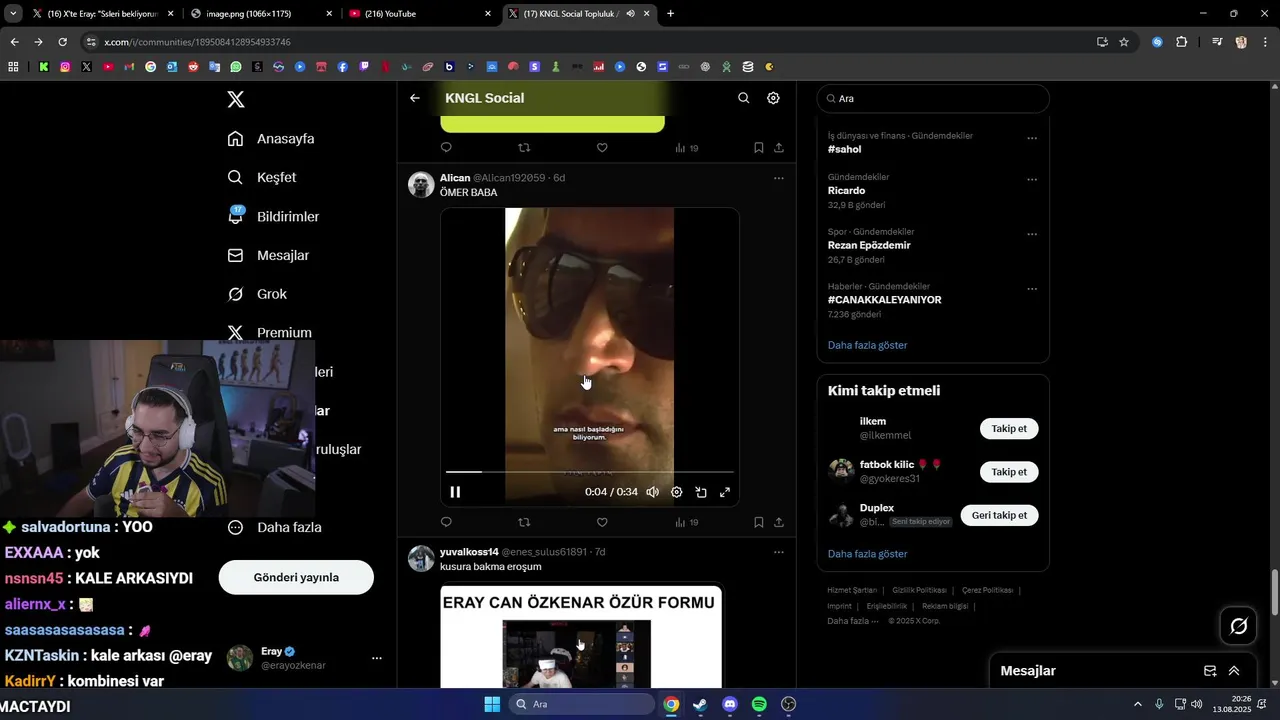The image size is (1280, 720).
Task: Open Alican's profile avatar
Action: coord(421,184)
